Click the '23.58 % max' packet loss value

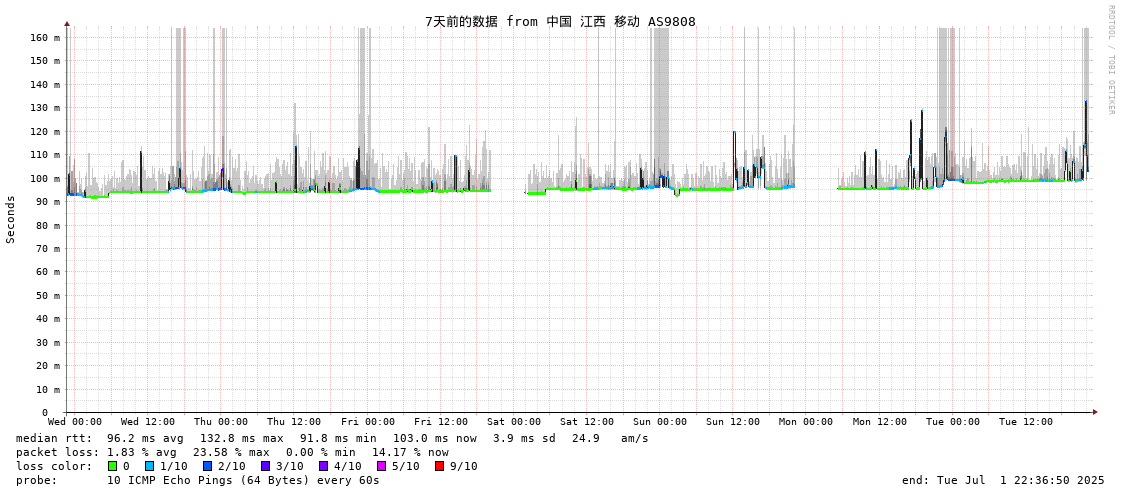(x=232, y=452)
